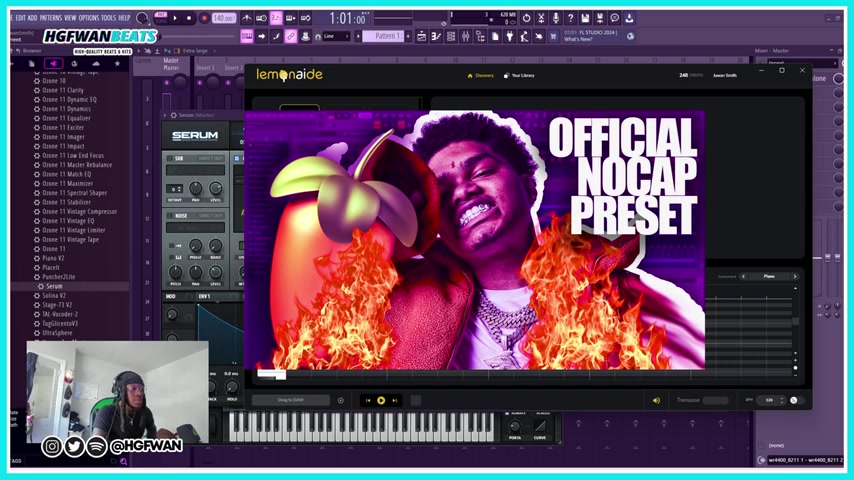Click the Lemonaide logo
Screen dimensions: 854x480
[289, 75]
